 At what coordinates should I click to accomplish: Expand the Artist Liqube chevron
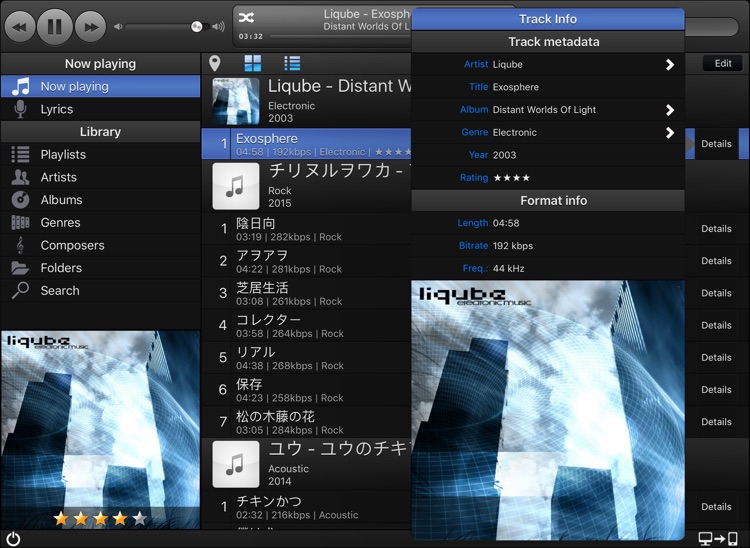pos(670,65)
